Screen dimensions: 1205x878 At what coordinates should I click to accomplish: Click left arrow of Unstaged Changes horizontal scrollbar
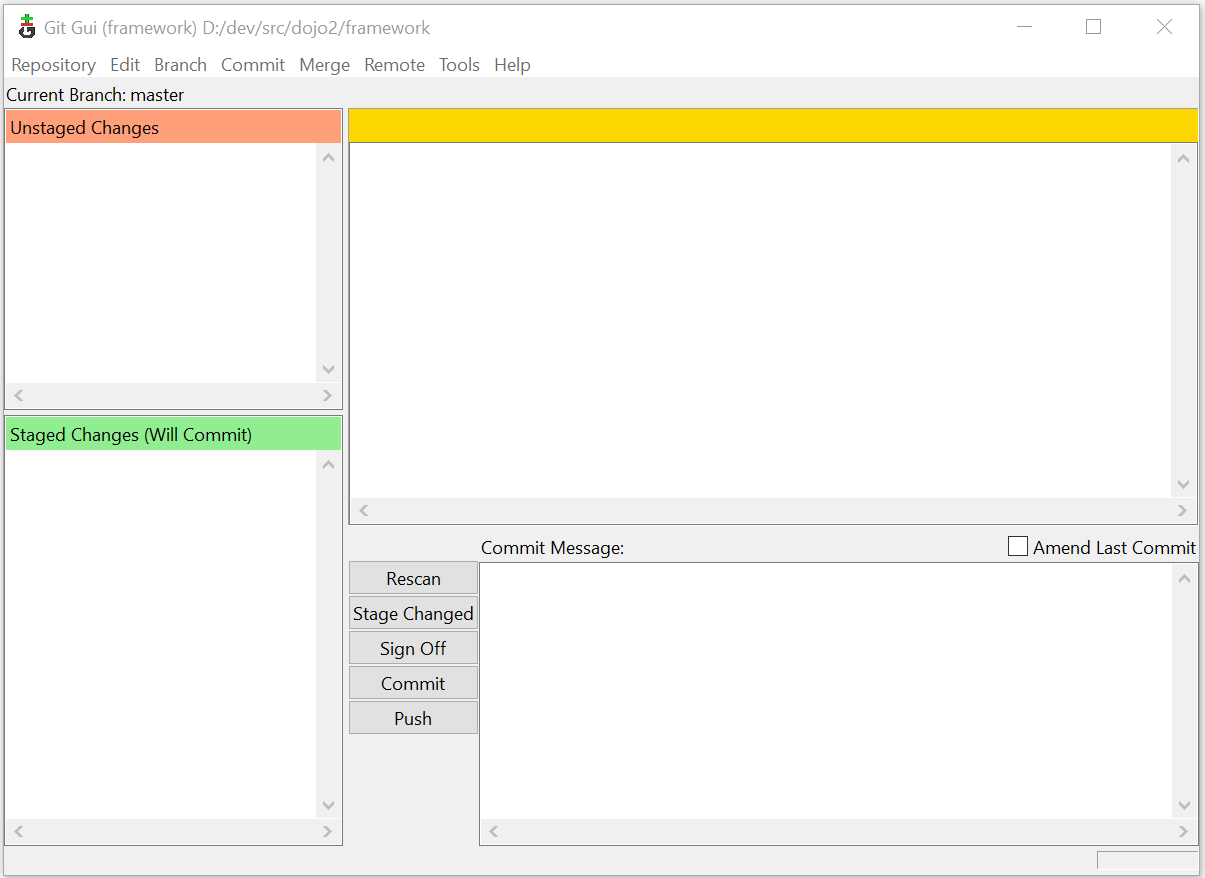[18, 395]
